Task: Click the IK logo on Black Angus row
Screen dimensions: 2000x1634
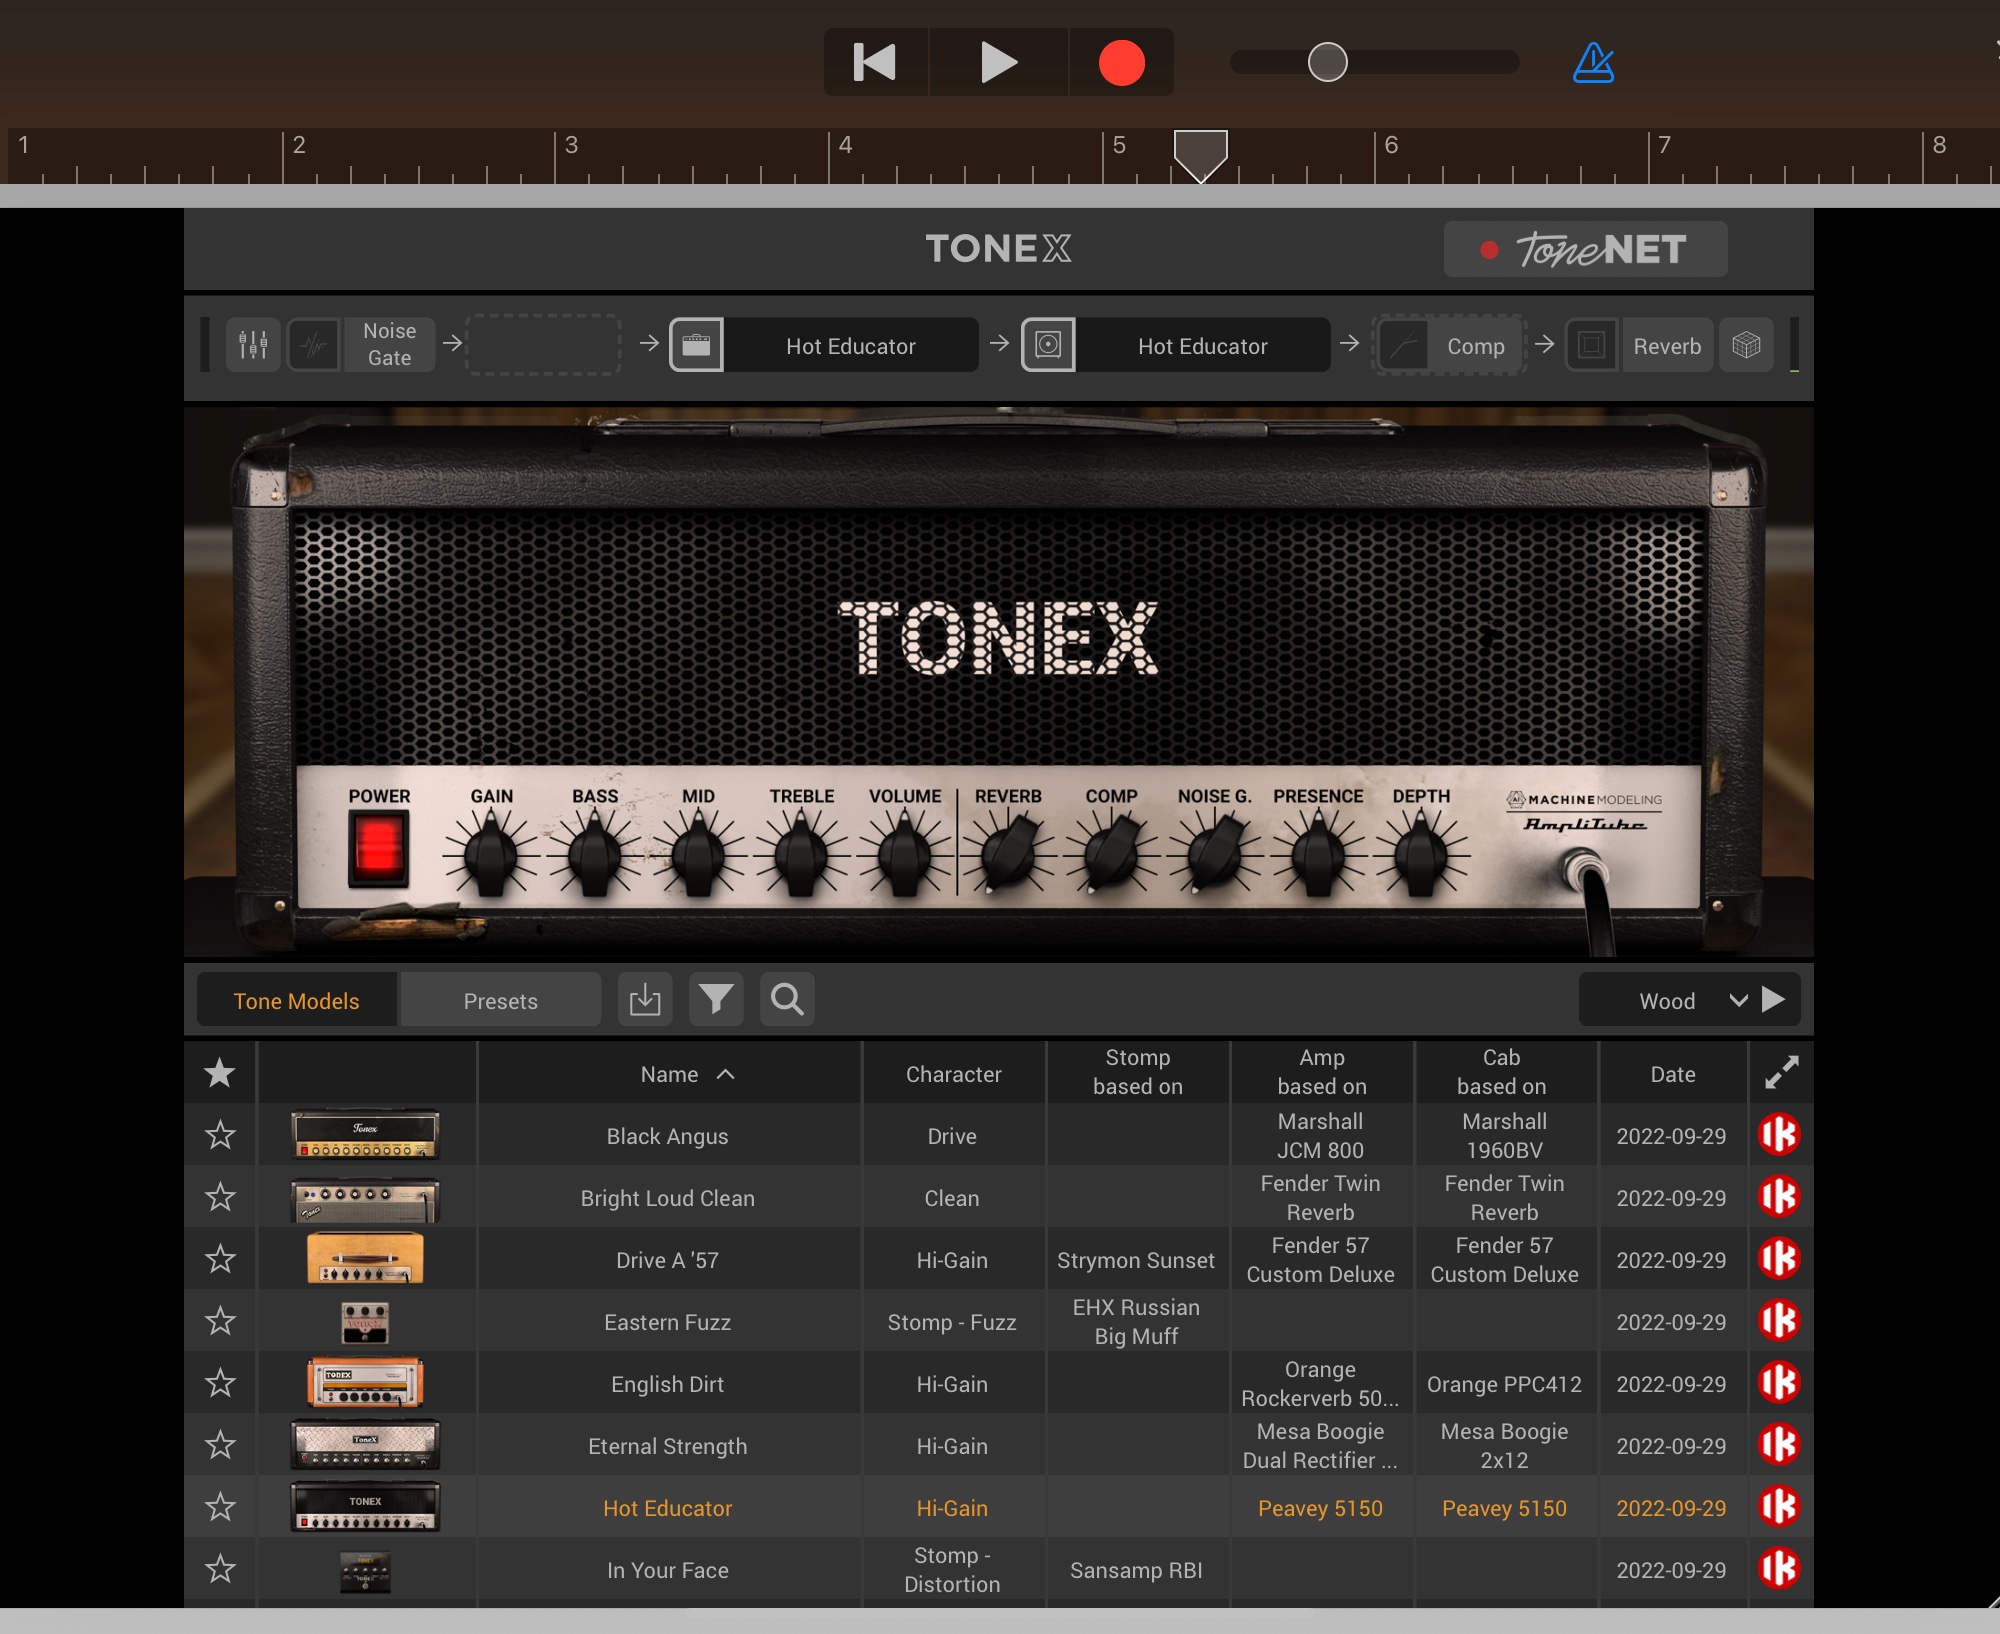Action: [1779, 1134]
